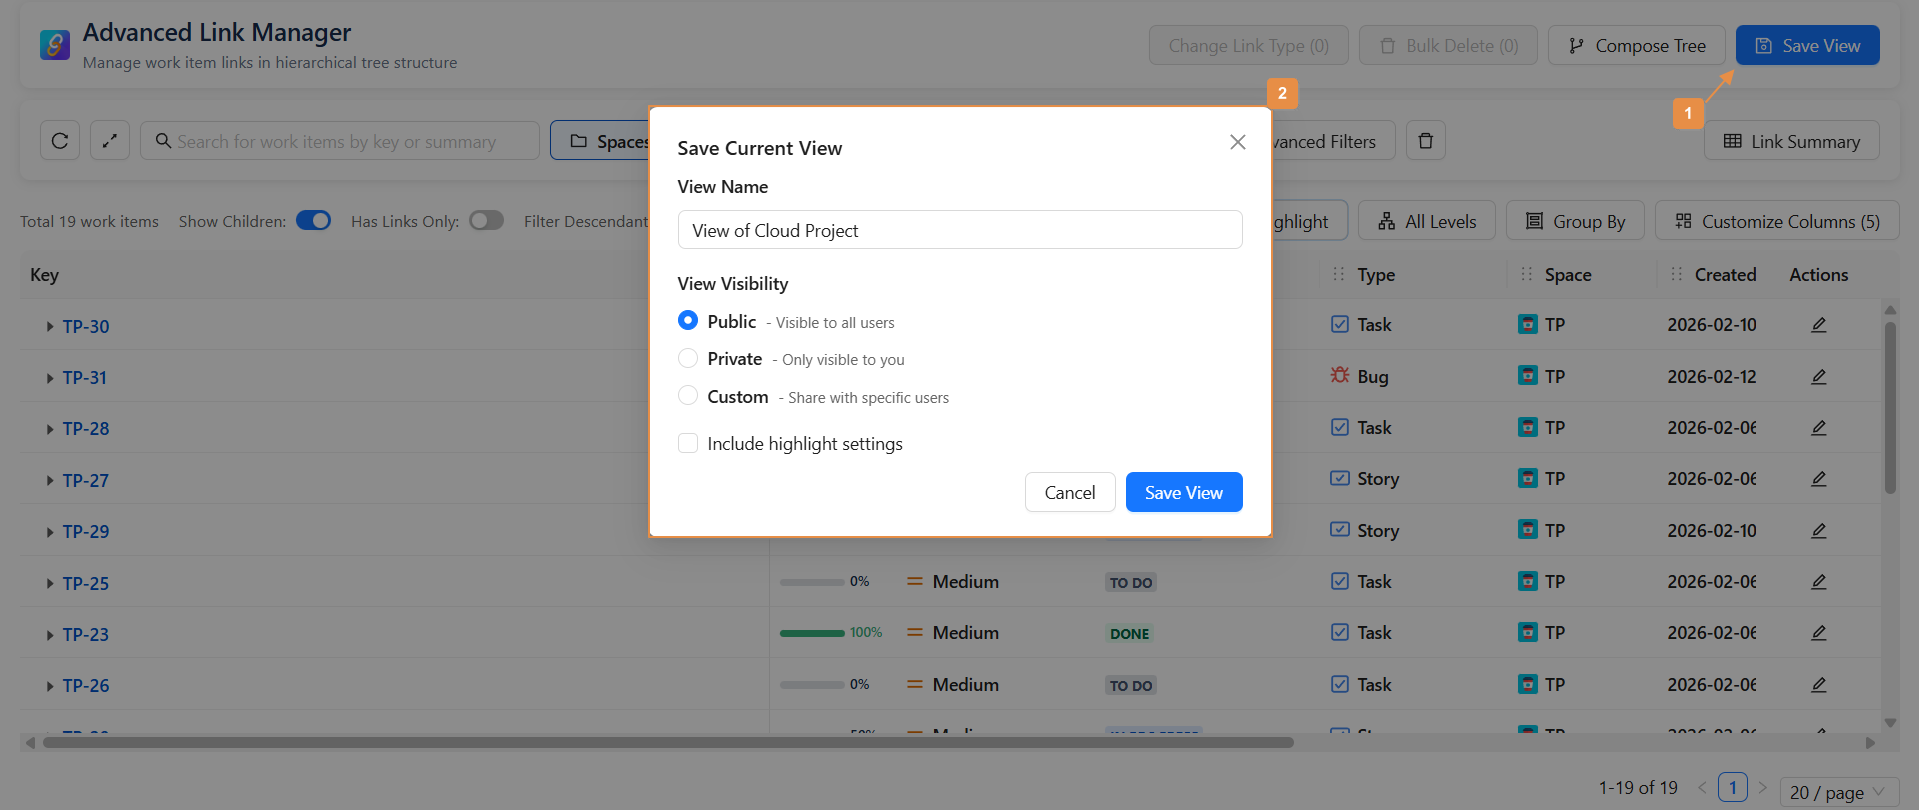Click the horizontal scrollbar thumb
The height and width of the screenshot is (810, 1919).
(x=668, y=743)
